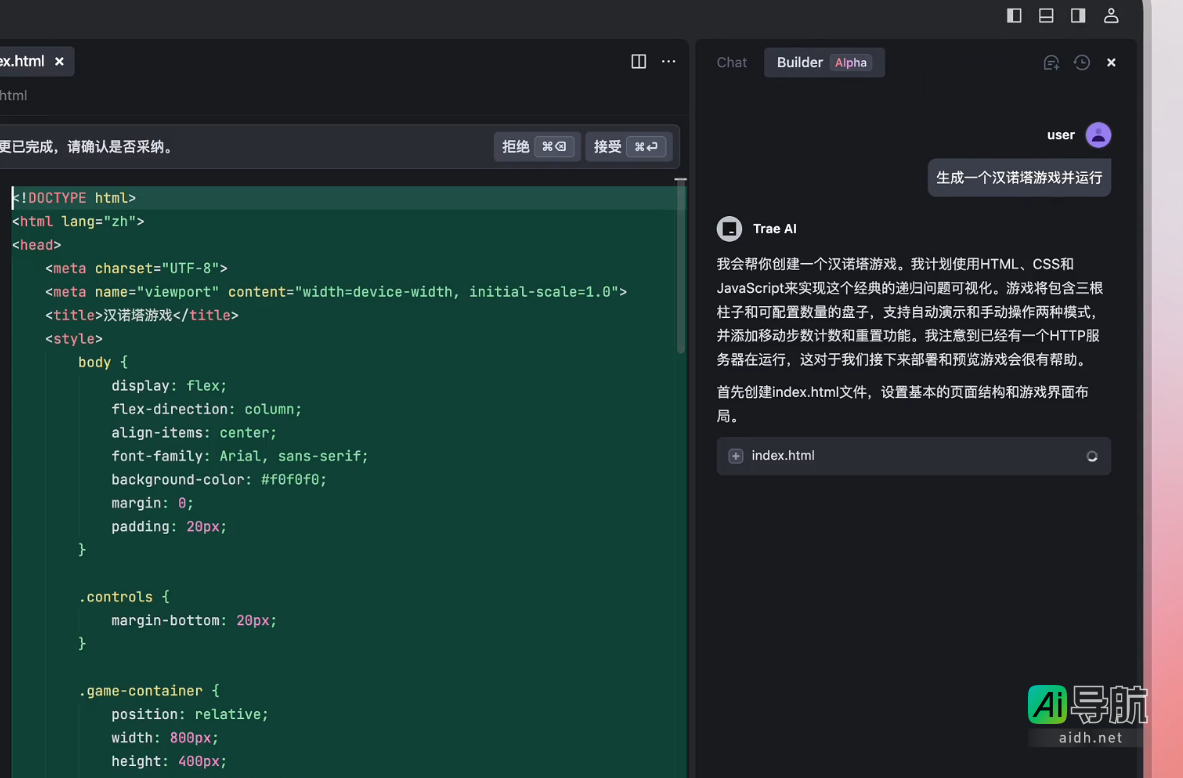Open chat history clock icon

[1082, 63]
